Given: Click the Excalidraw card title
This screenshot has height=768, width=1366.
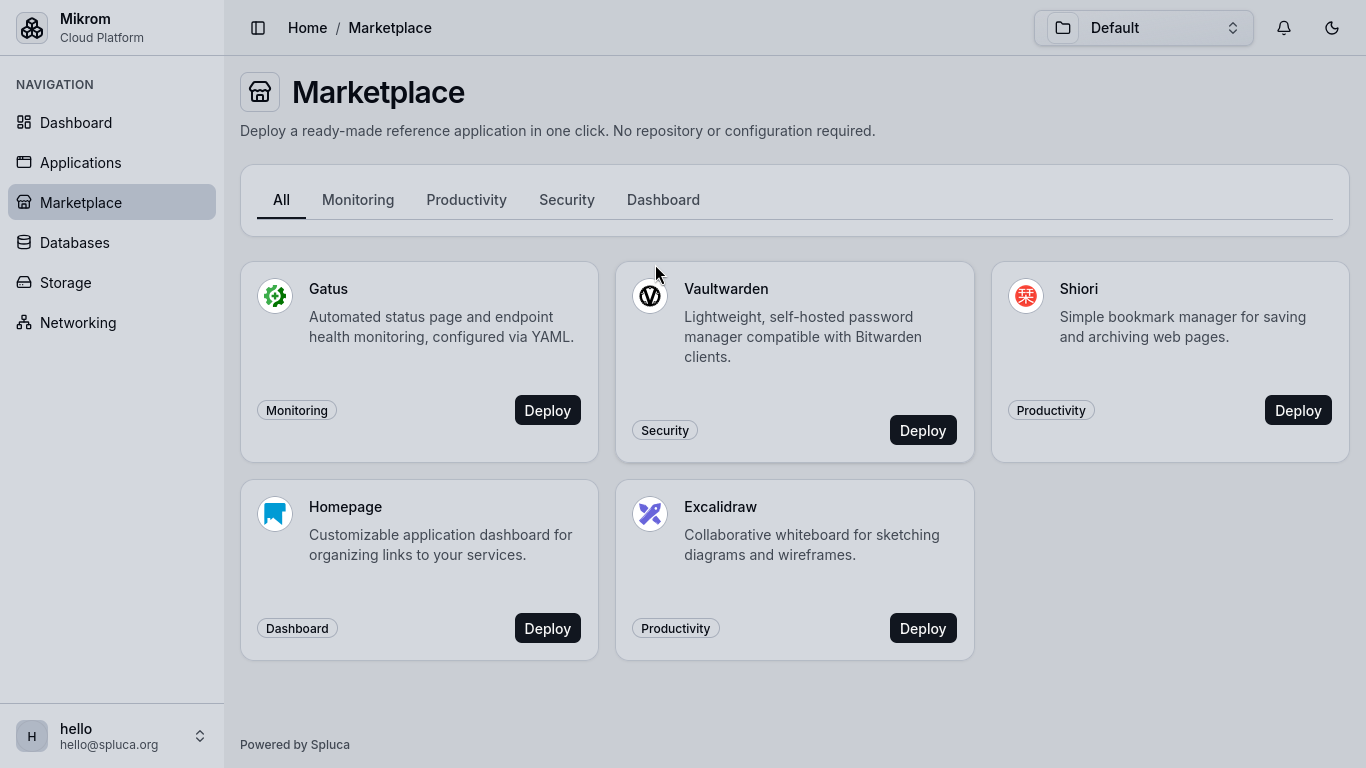Looking at the screenshot, I should pyautogui.click(x=720, y=507).
